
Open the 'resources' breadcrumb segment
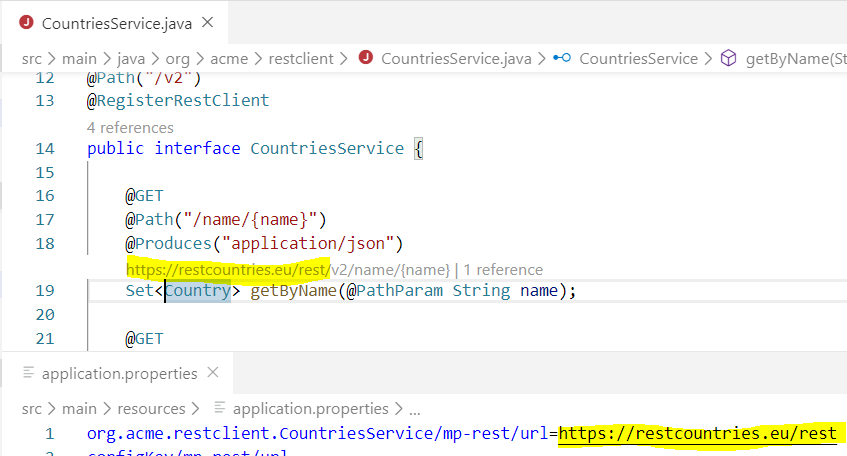[151, 409]
